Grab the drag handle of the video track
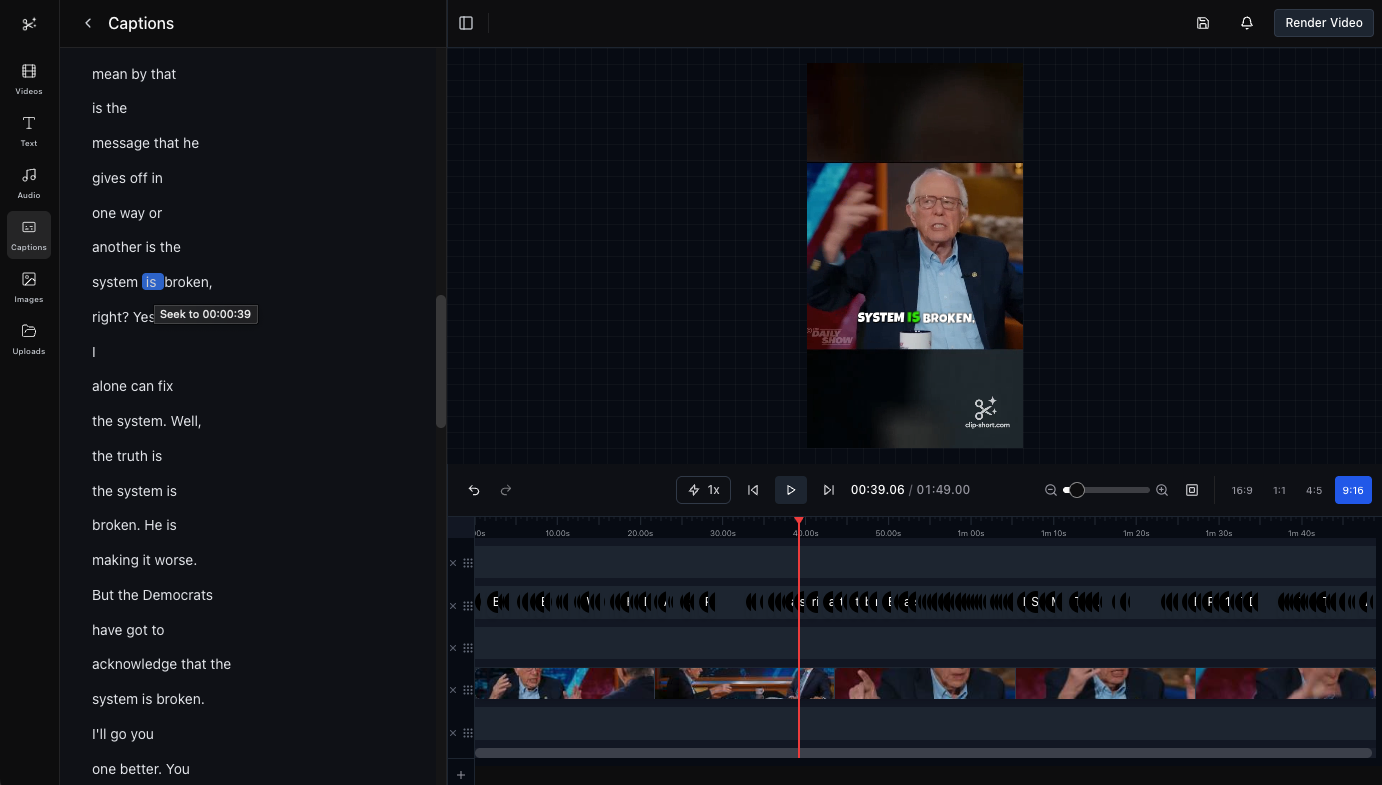Viewport: 1382px width, 785px height. click(x=467, y=690)
